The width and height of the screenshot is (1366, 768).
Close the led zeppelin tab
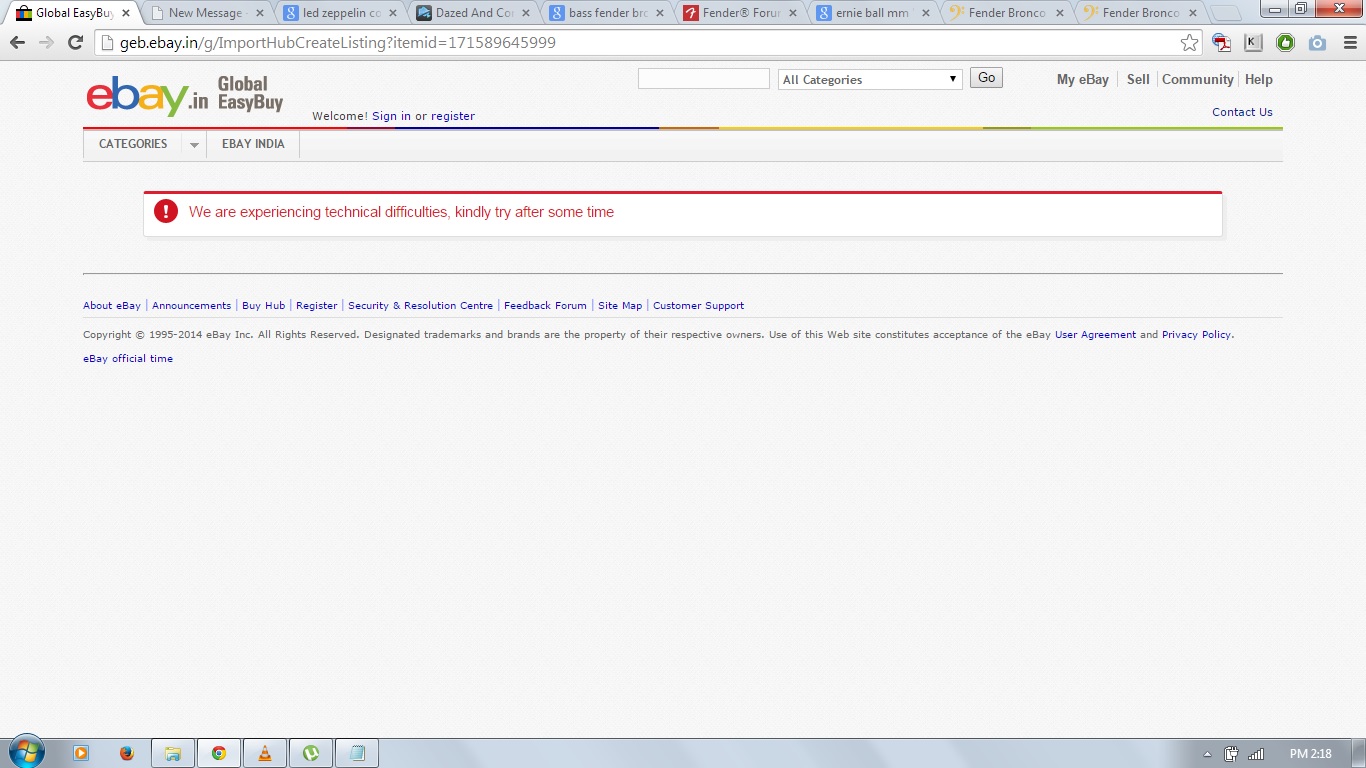point(393,13)
